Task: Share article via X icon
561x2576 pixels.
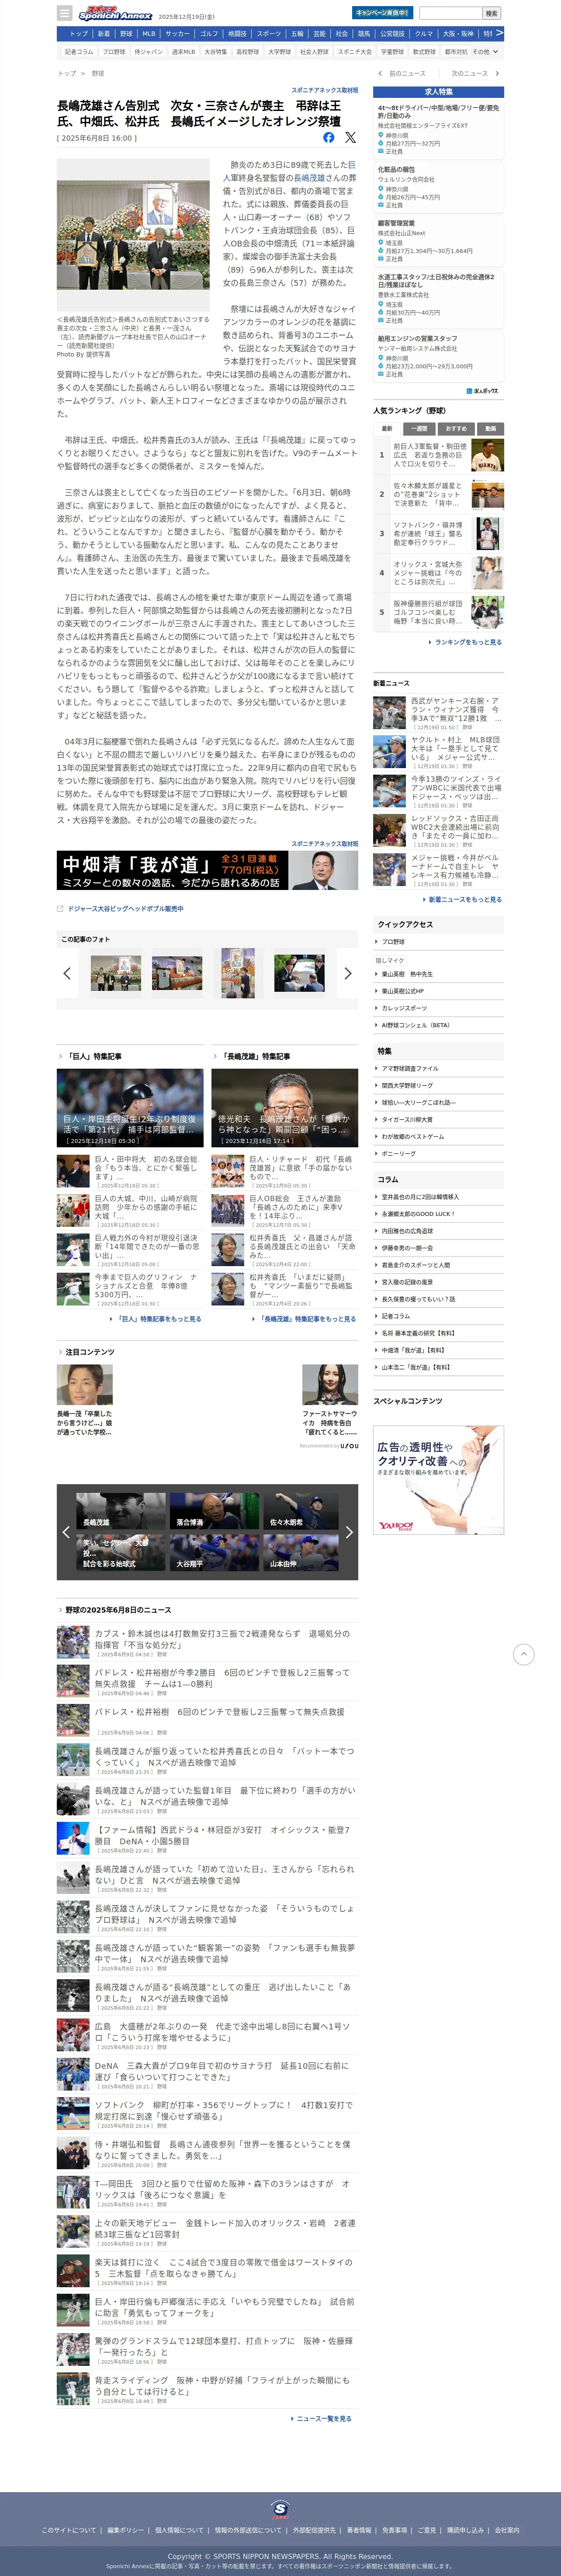Action: pos(350,137)
